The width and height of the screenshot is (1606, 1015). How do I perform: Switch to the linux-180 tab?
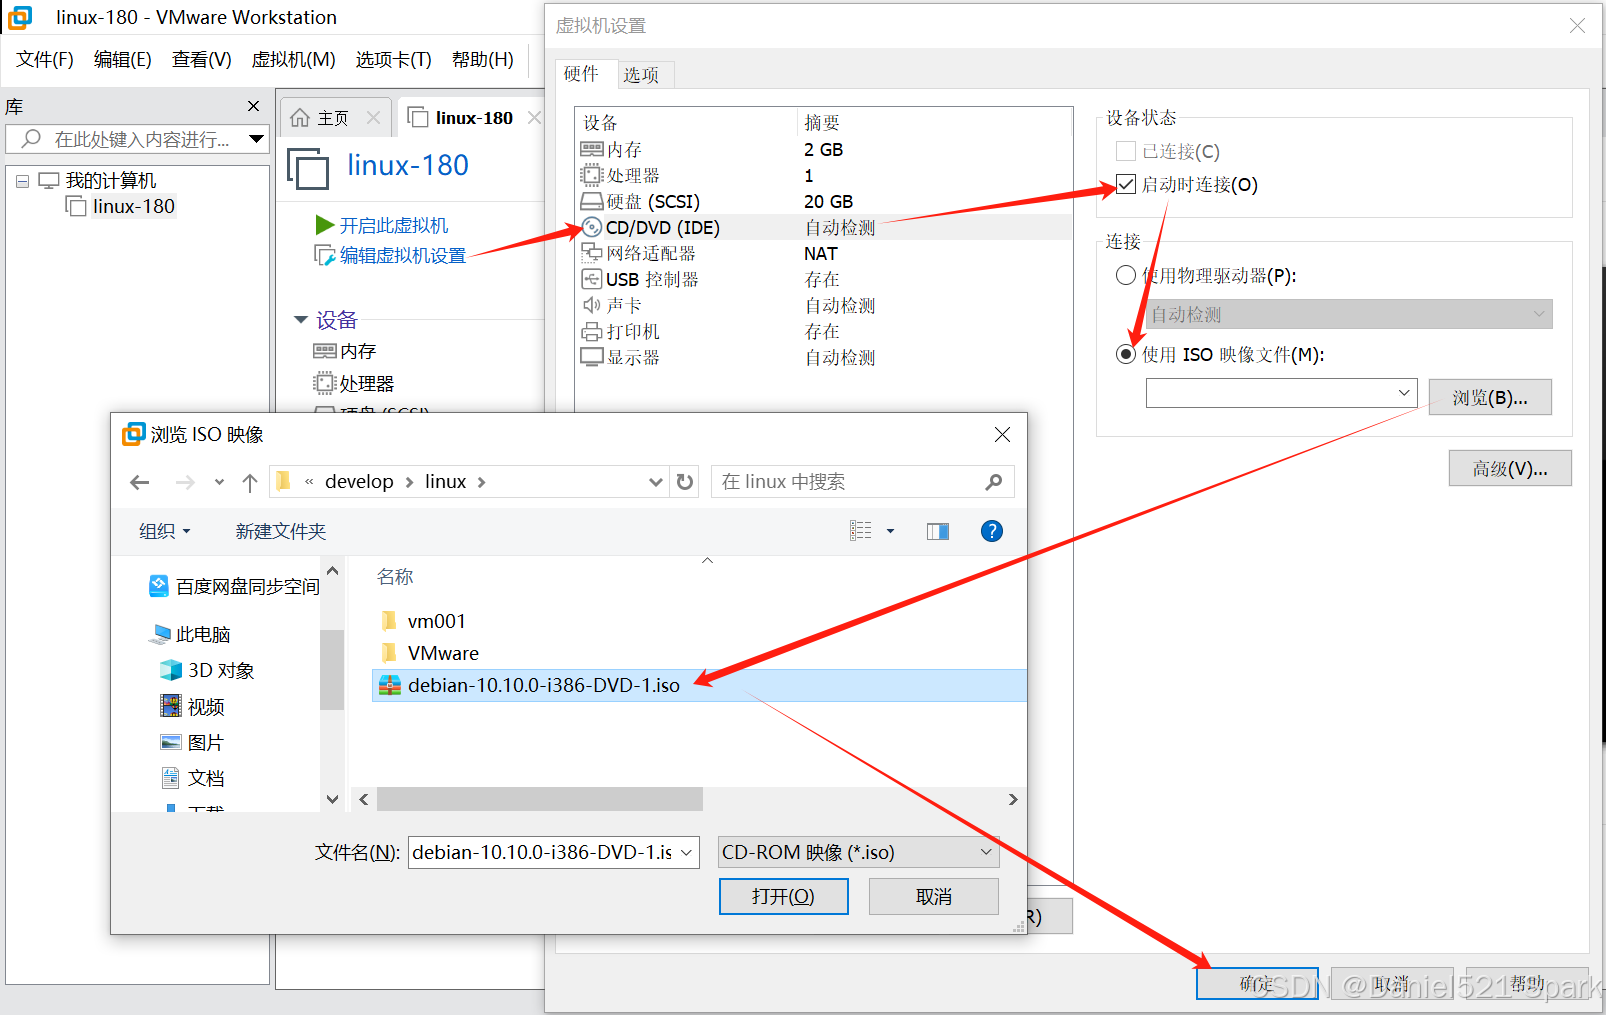click(x=474, y=118)
